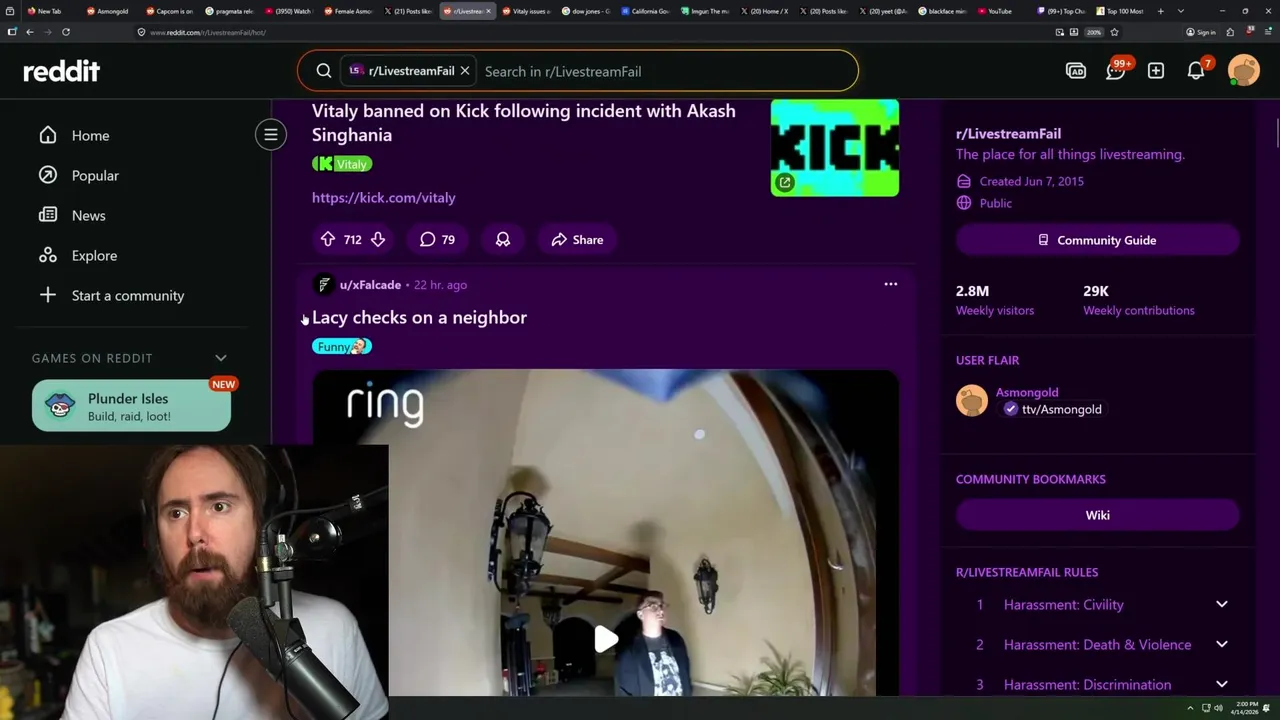The image size is (1280, 720).
Task: Open the Wiki community bookmark
Action: tap(1097, 515)
